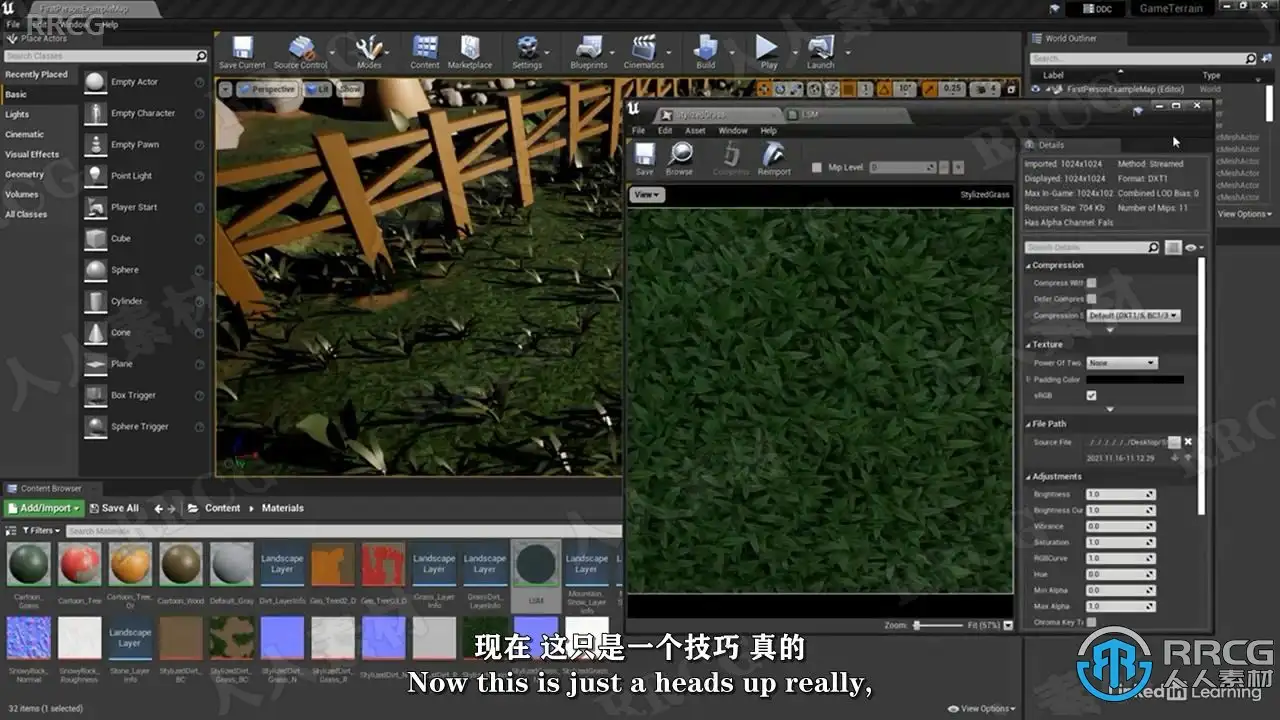Click the Play button in the toolbar
The image size is (1280, 720).
click(x=767, y=53)
